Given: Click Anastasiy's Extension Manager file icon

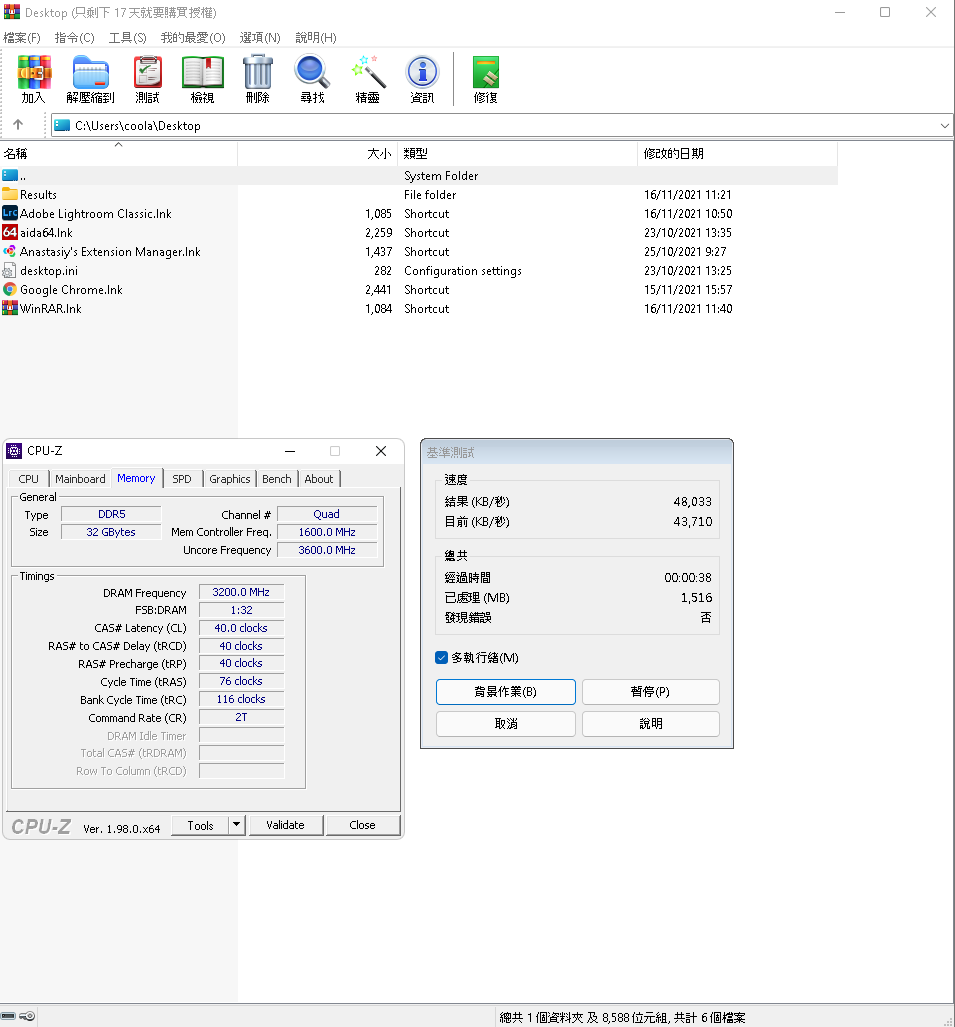Looking at the screenshot, I should click(x=10, y=252).
